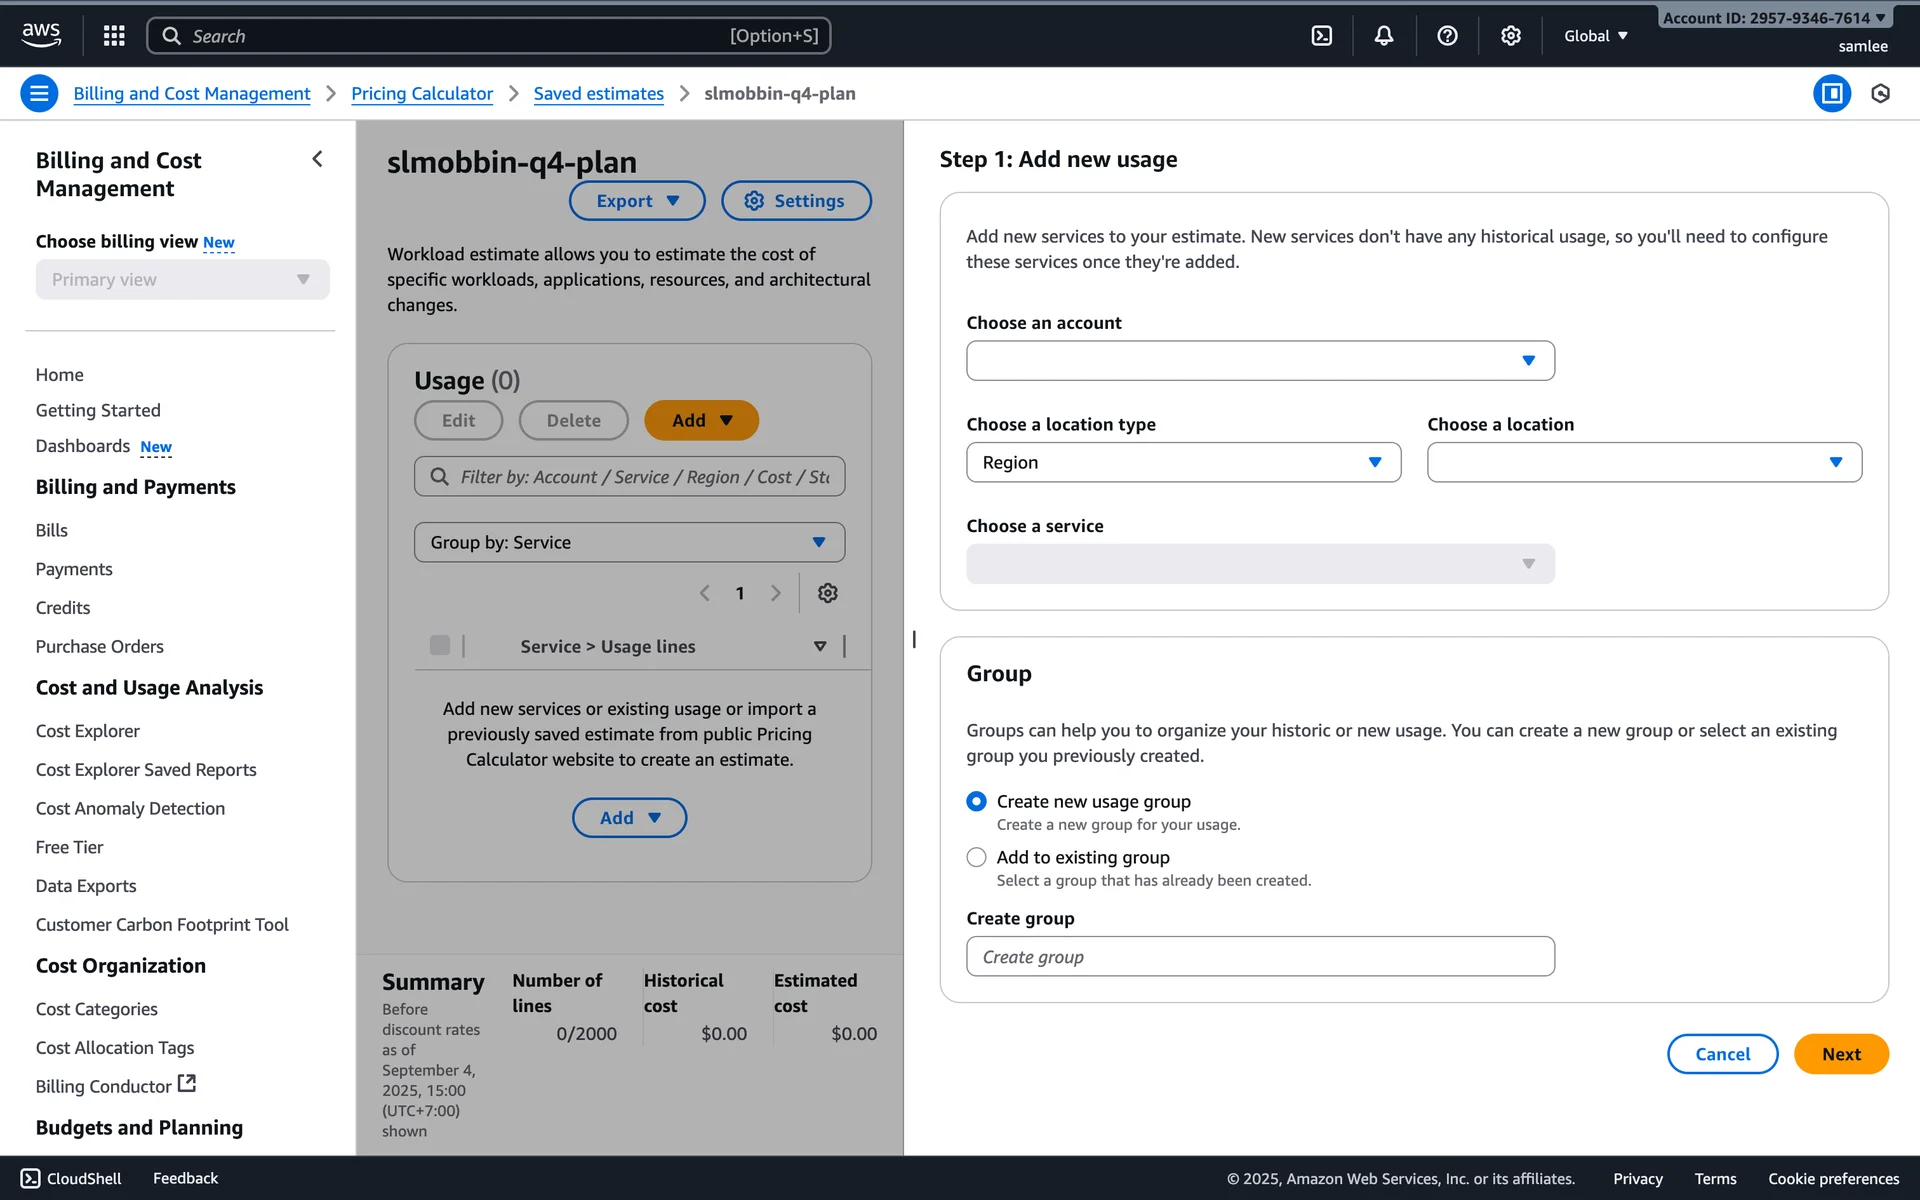Collapse the Billing and Cost Management sidebar
The width and height of the screenshot is (1920, 1200).
click(x=317, y=159)
